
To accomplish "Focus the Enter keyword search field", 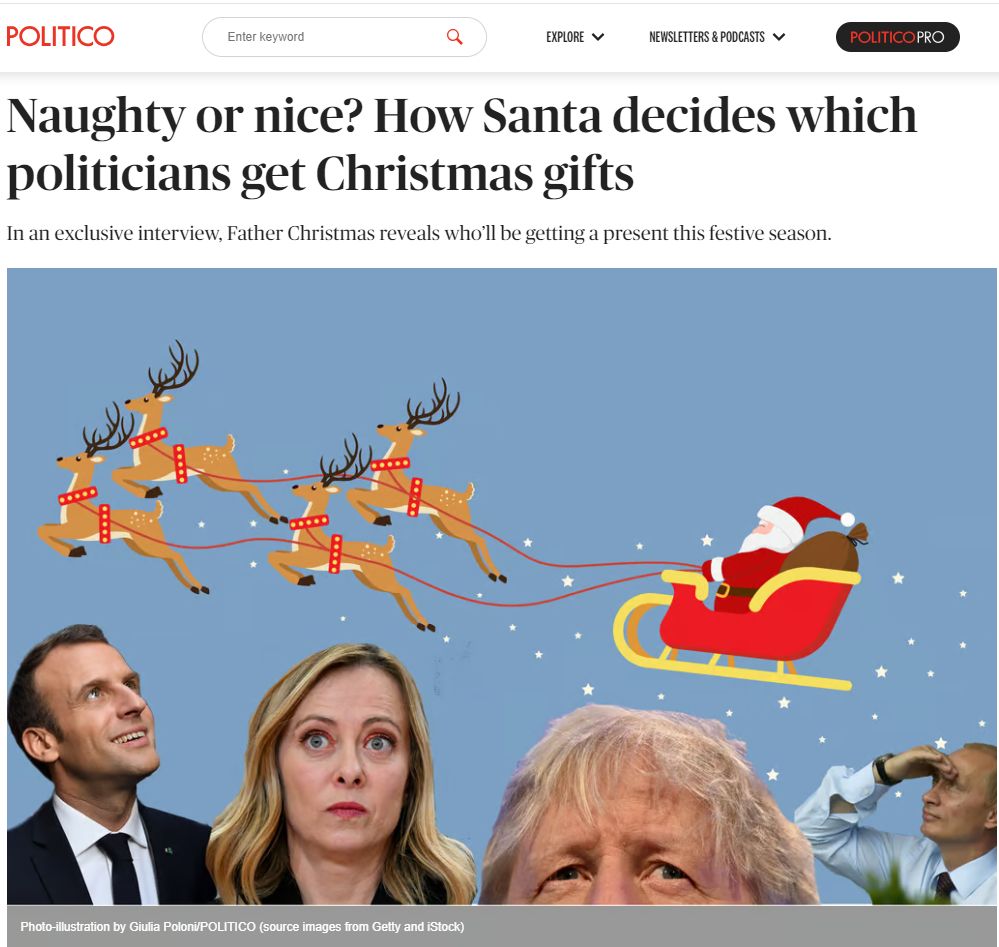I will pyautogui.click(x=344, y=37).
